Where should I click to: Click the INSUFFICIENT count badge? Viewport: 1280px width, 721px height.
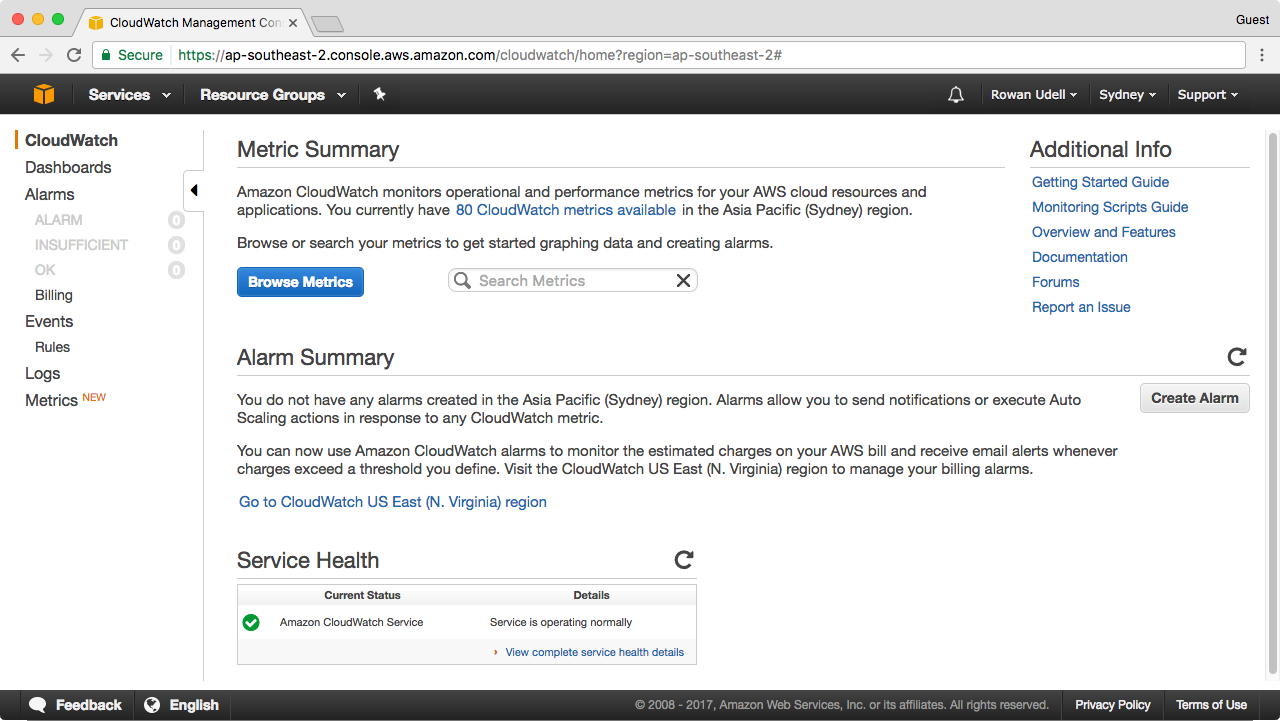[176, 245]
